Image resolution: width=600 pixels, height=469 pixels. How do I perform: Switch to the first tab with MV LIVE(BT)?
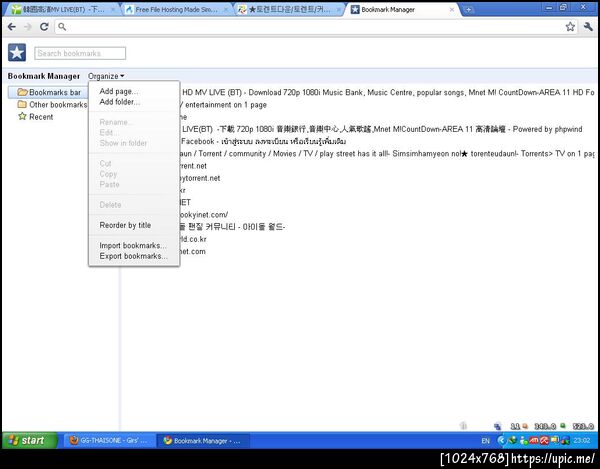coord(63,10)
